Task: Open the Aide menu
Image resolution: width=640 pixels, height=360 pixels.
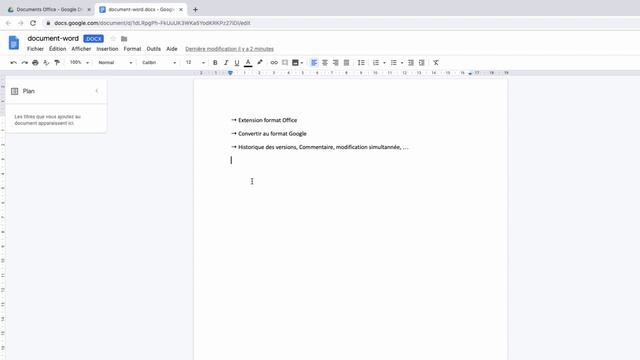Action: (172, 49)
